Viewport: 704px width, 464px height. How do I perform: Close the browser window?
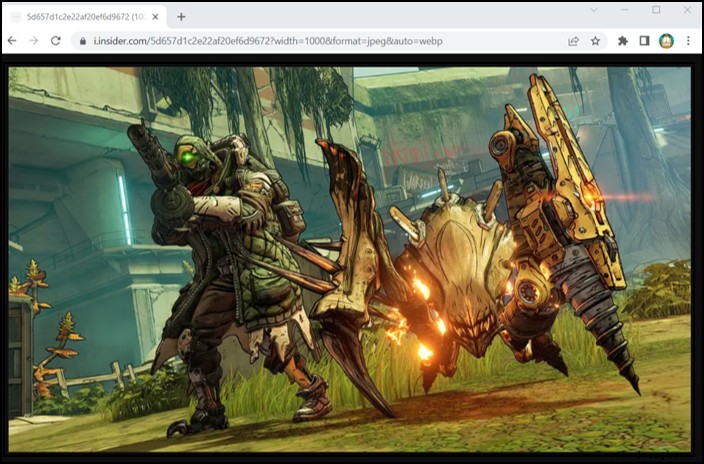(x=687, y=10)
